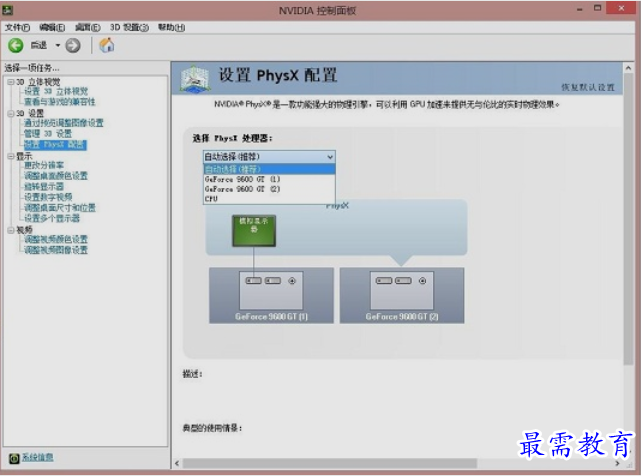Viewport: 641px width, 476px height.
Task: Open the 桌面(E) menu
Action: [x=87, y=27]
